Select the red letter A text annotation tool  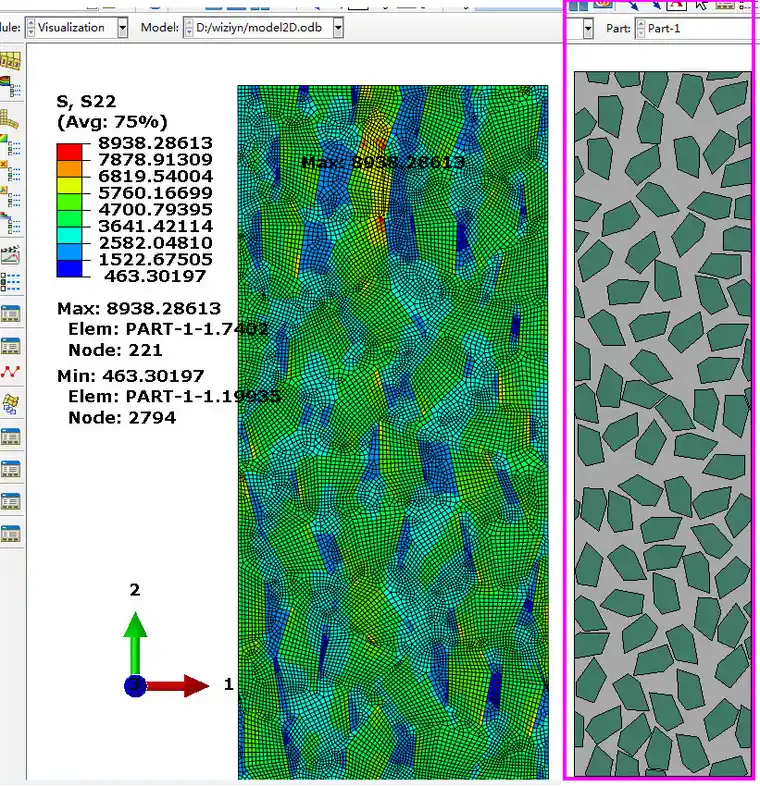(674, 4)
